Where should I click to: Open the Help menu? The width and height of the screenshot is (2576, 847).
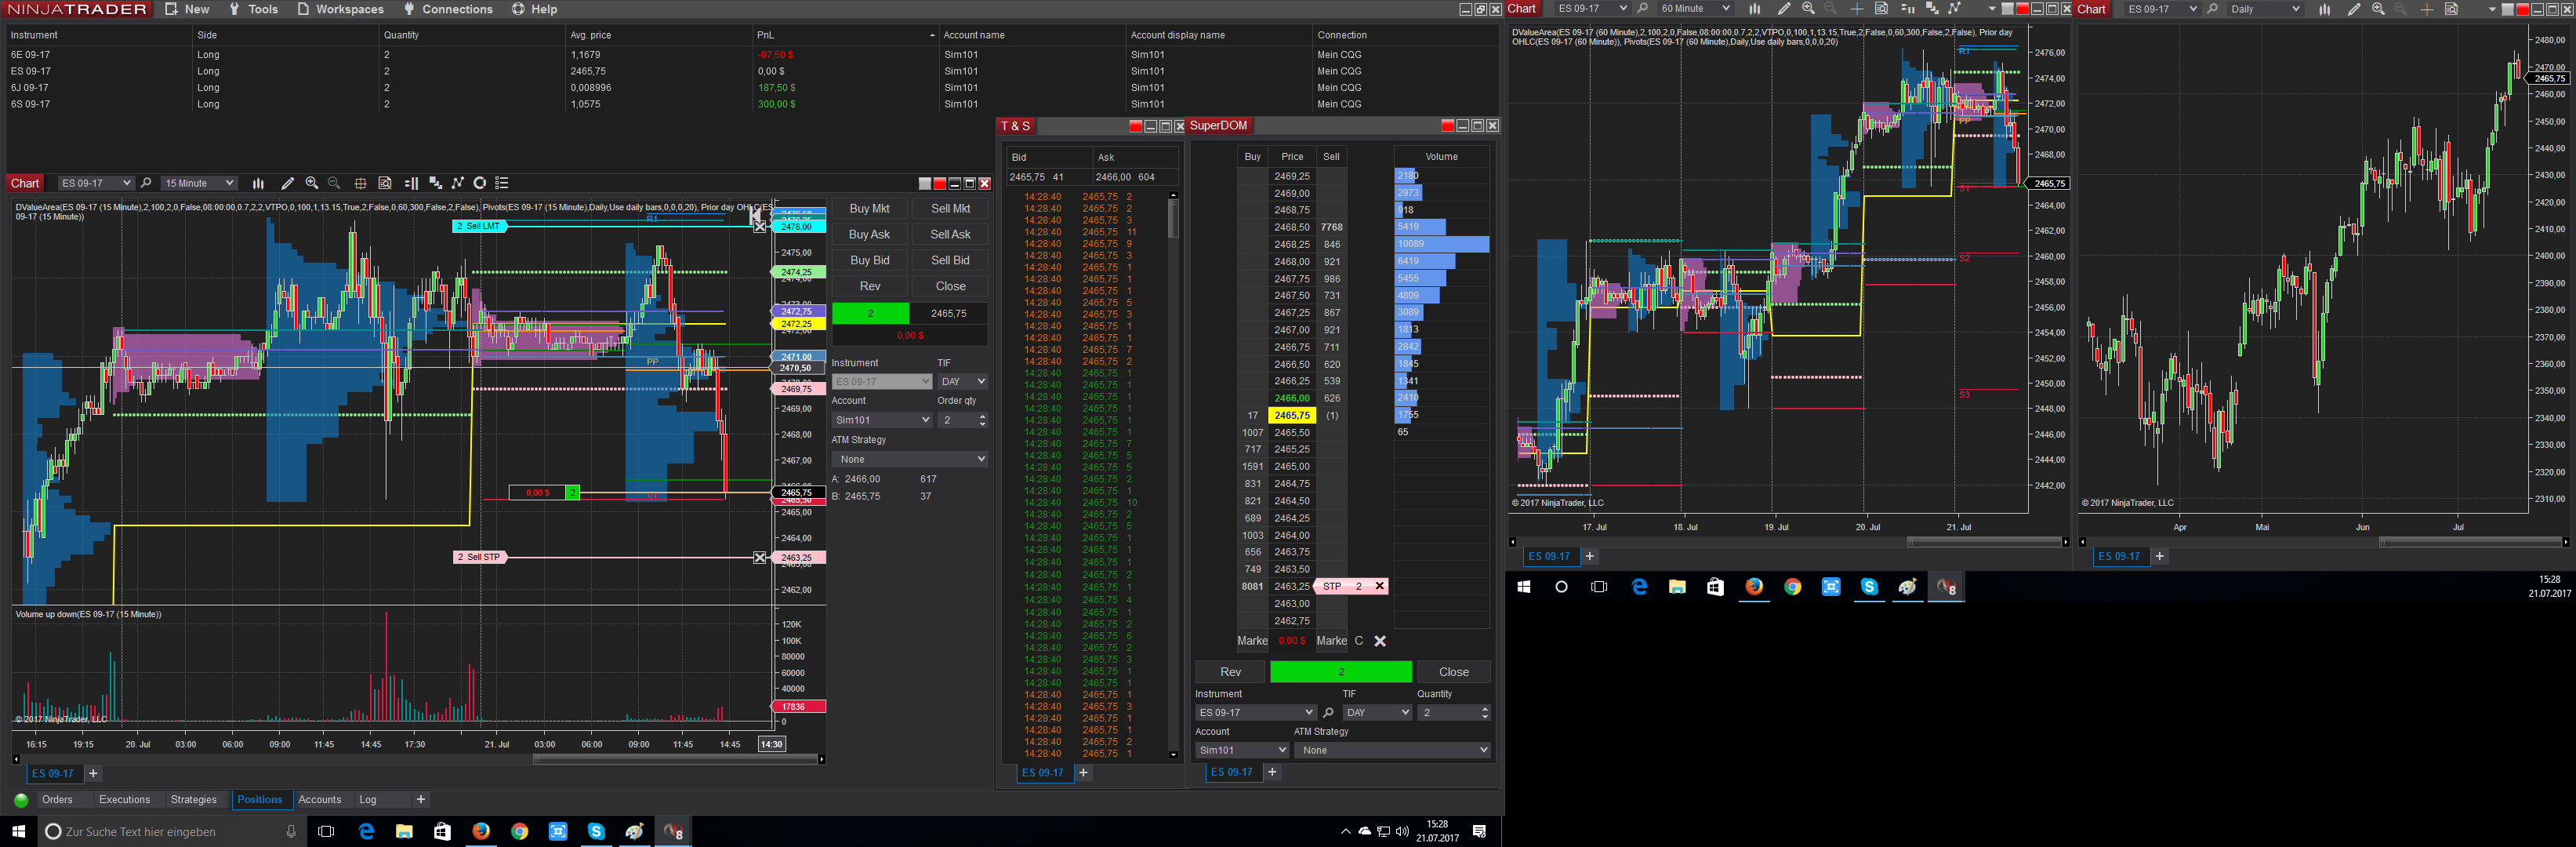534,9
